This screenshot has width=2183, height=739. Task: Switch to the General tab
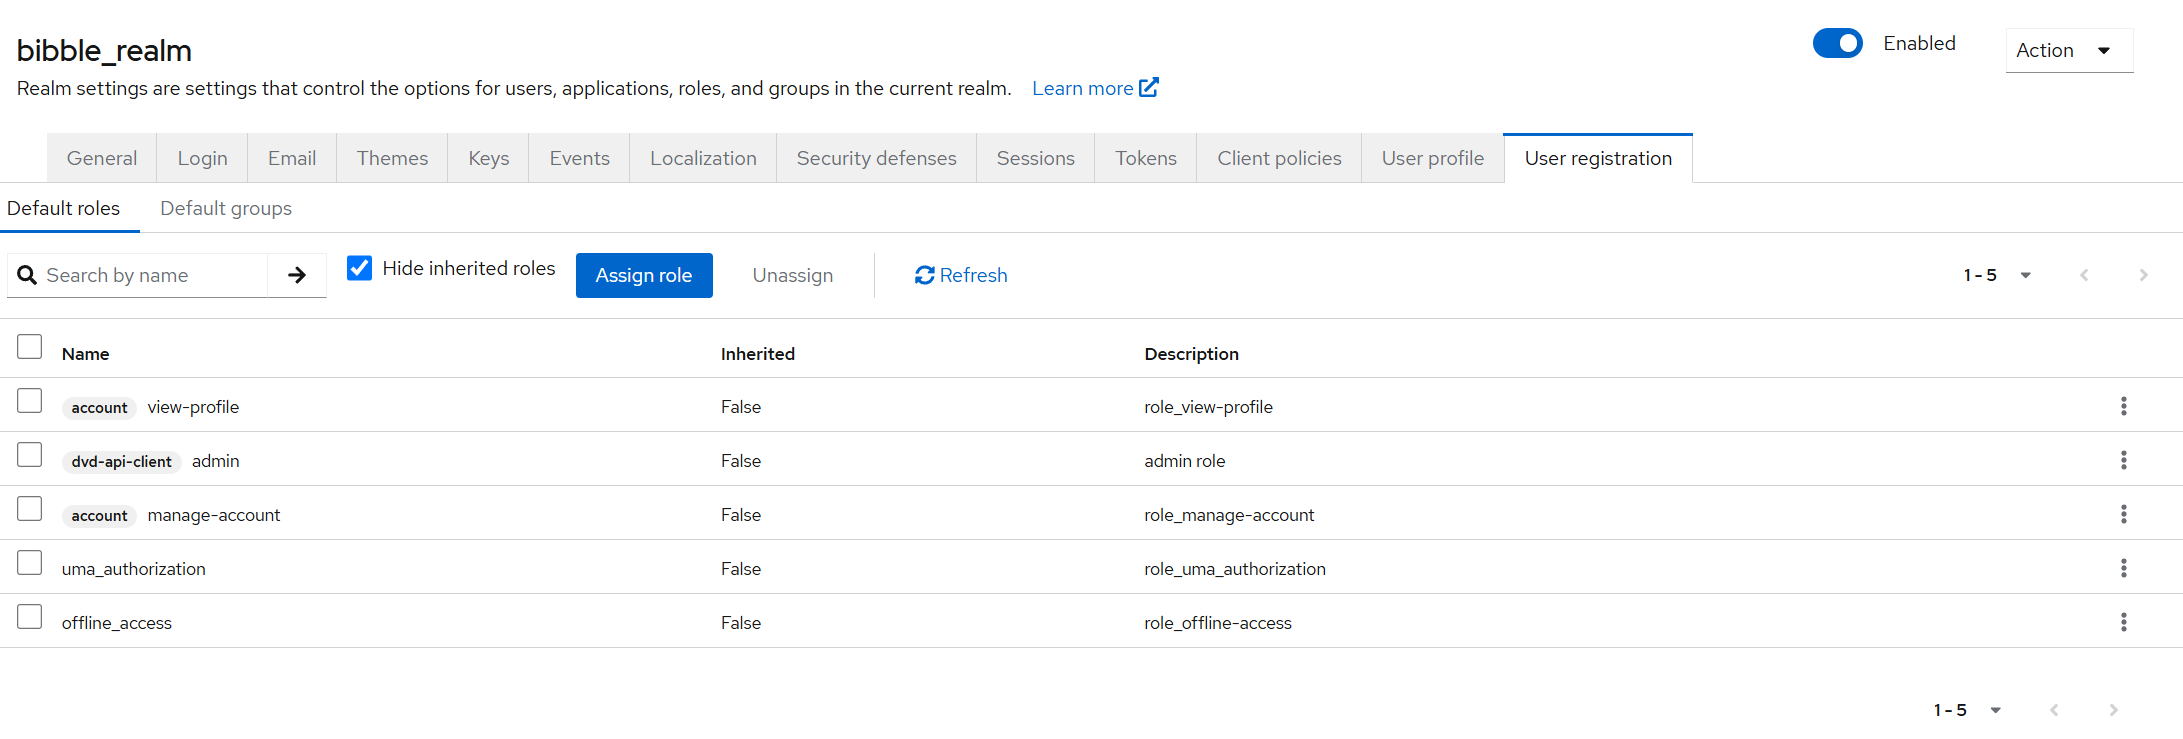click(x=102, y=158)
